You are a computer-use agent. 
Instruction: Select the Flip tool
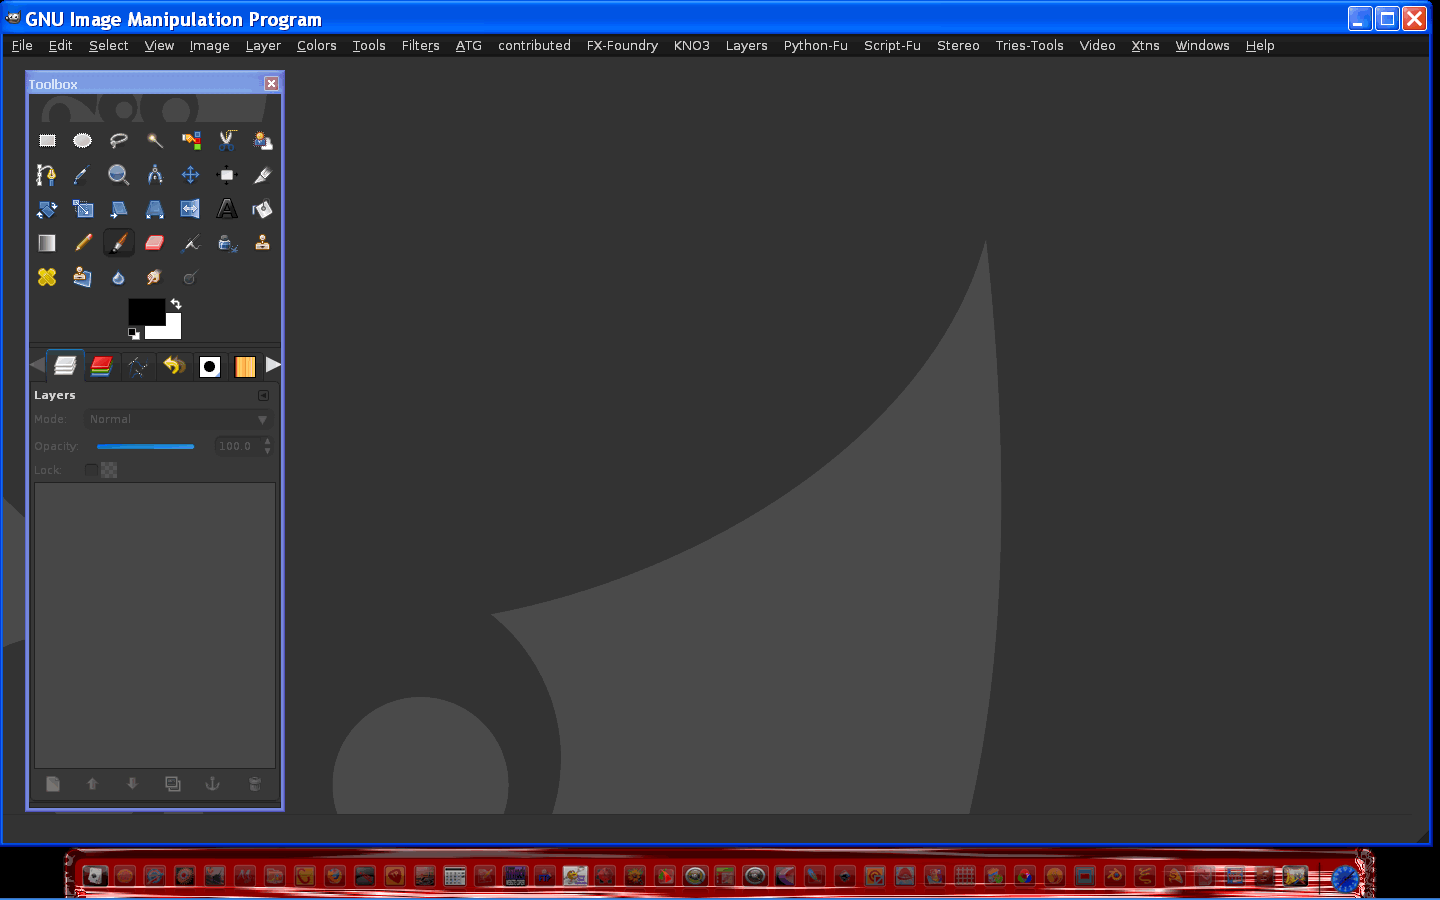(191, 209)
